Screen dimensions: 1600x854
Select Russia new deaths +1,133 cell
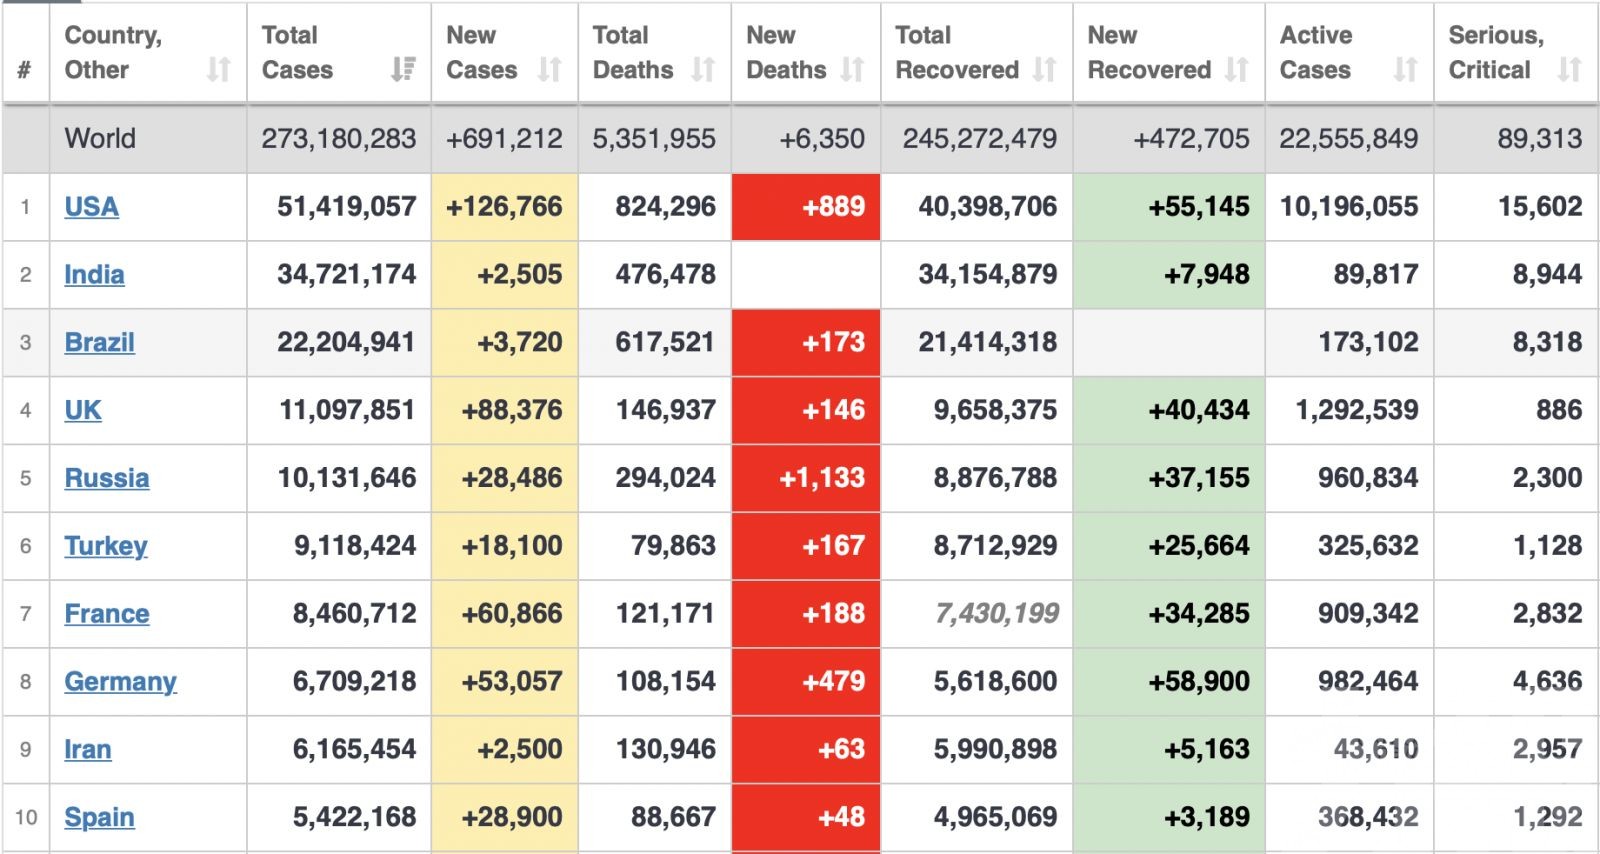806,478
